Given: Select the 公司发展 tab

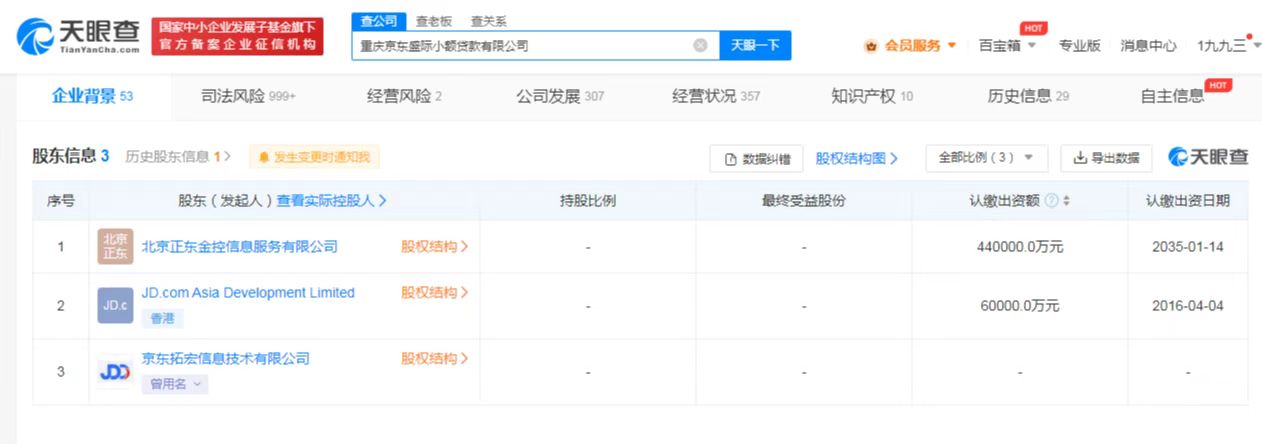Looking at the screenshot, I should click(x=560, y=96).
